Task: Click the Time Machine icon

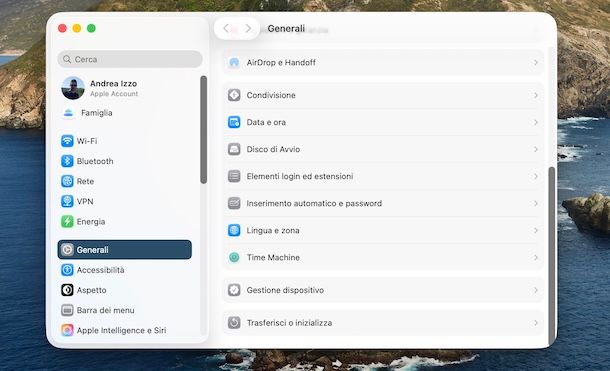Action: 234,257
